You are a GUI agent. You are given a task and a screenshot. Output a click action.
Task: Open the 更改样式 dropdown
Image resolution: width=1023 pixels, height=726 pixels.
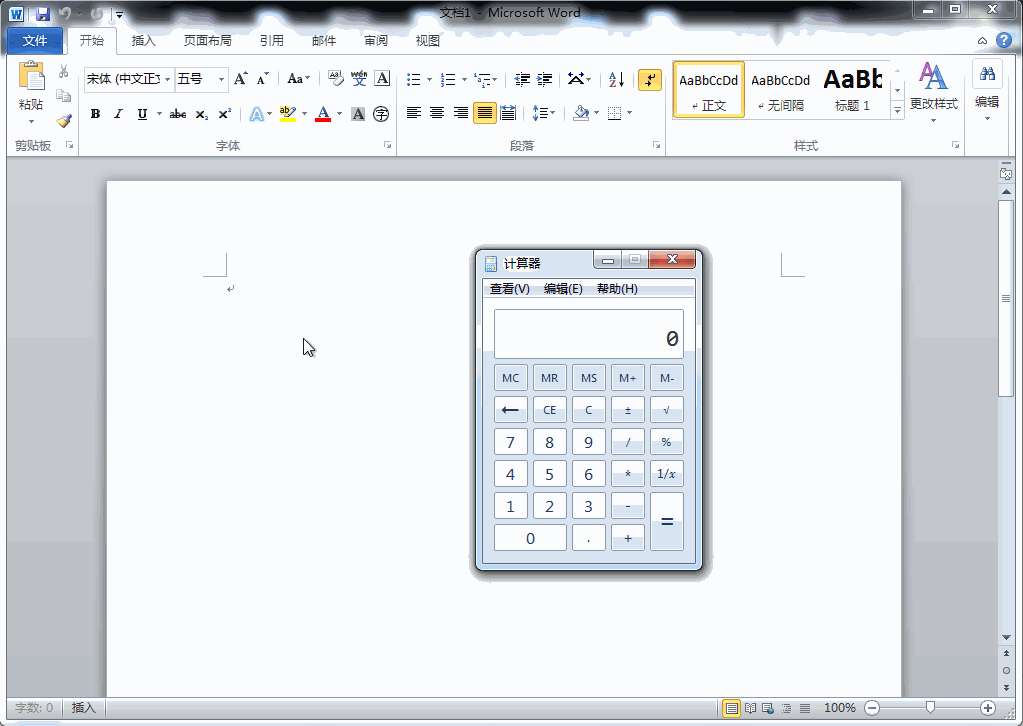click(933, 90)
